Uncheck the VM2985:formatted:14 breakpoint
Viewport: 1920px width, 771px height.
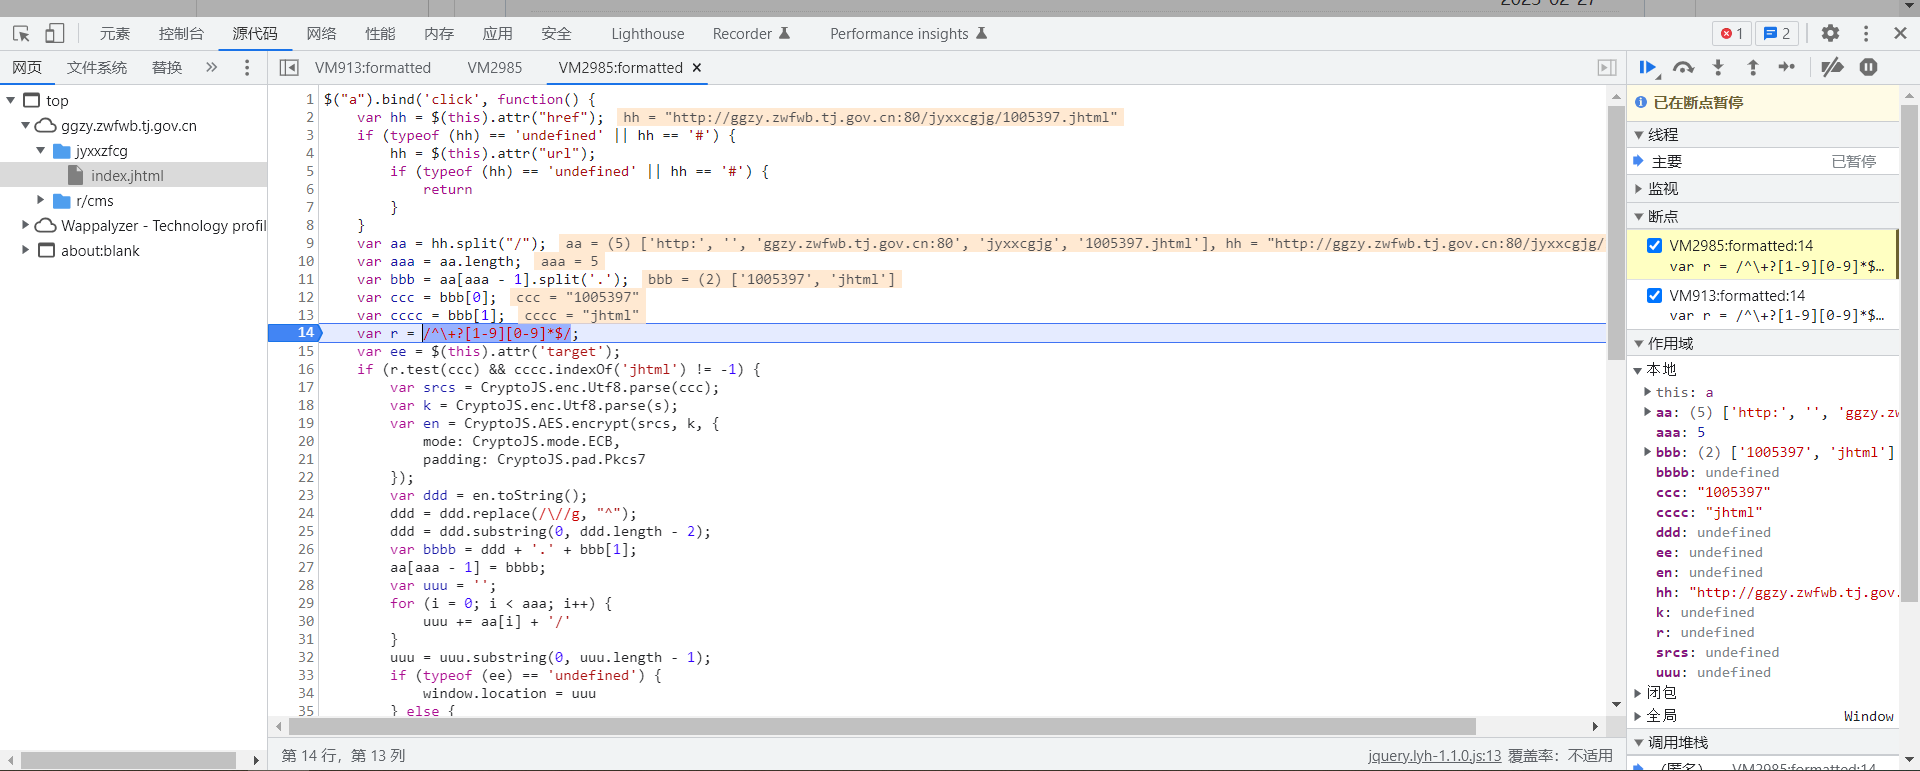pos(1654,246)
